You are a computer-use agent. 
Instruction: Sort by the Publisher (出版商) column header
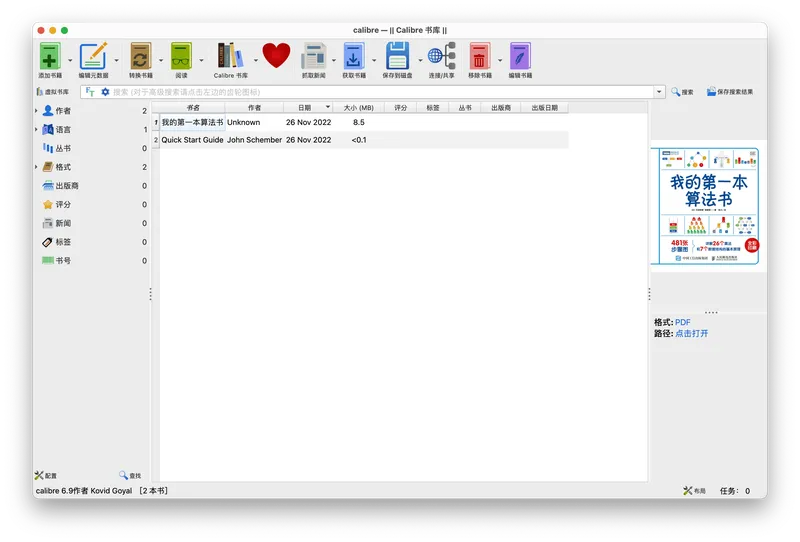[501, 108]
